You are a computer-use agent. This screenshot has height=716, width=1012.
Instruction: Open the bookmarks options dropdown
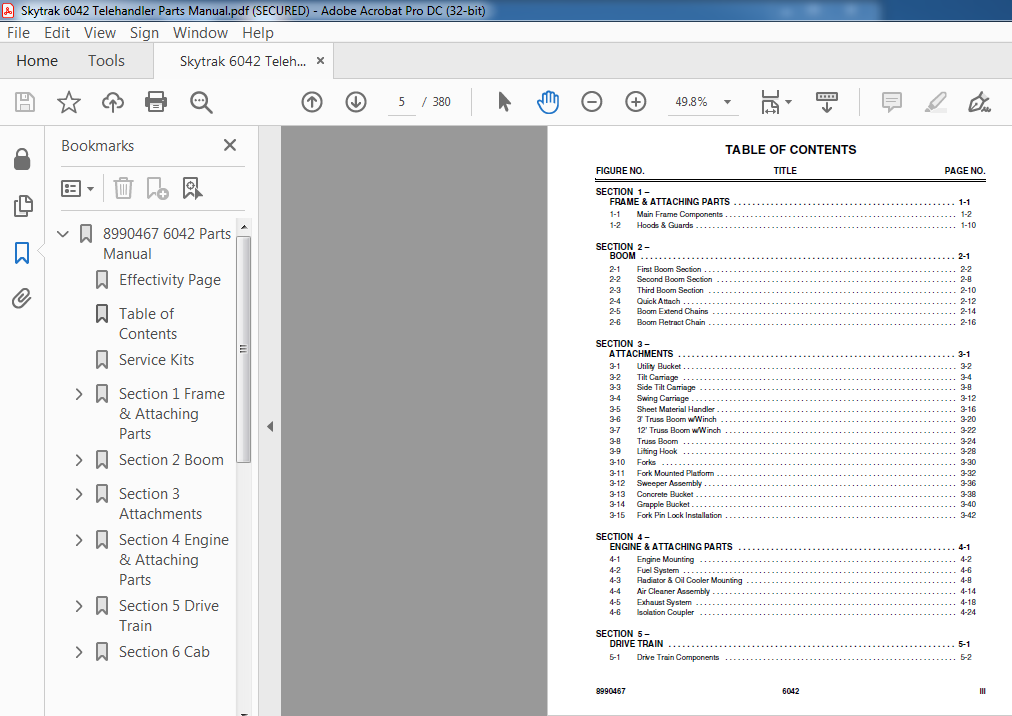click(x=77, y=189)
